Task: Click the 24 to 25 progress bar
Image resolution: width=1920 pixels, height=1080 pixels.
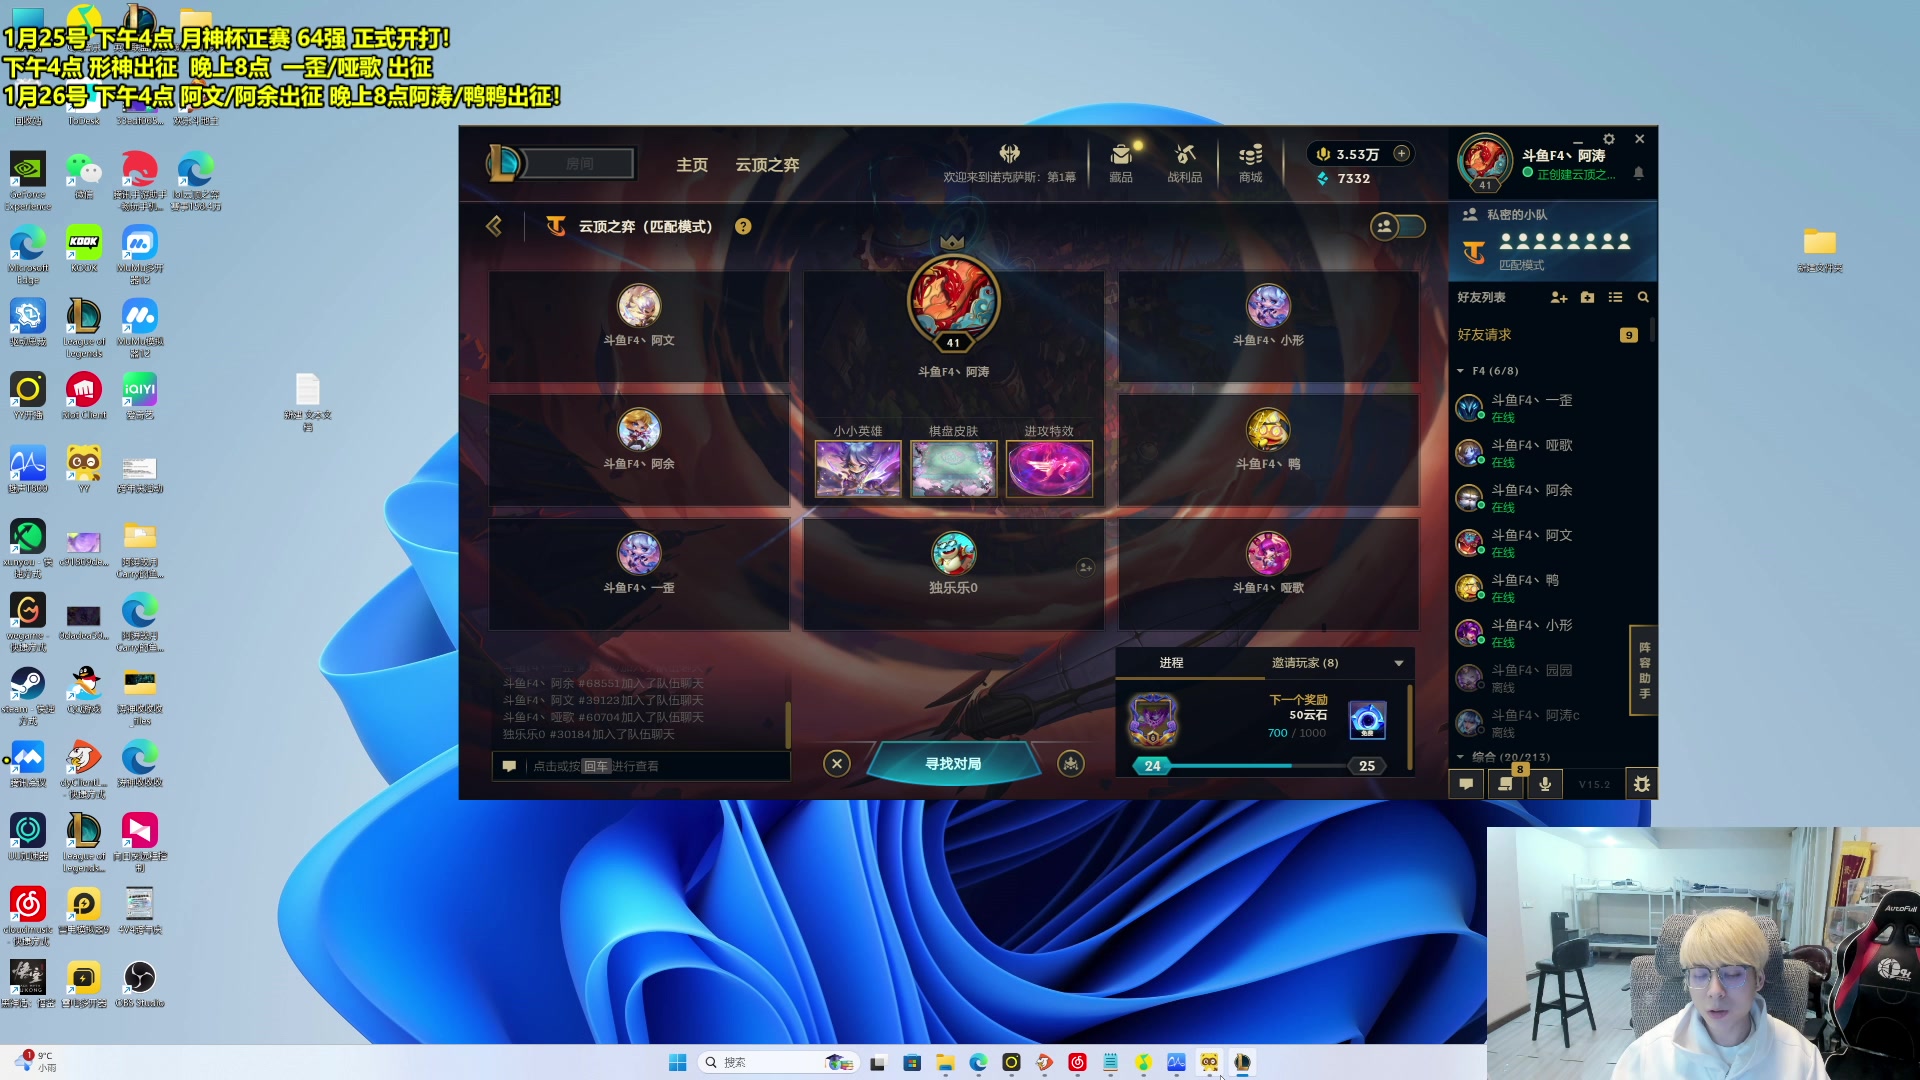Action: coord(1260,766)
